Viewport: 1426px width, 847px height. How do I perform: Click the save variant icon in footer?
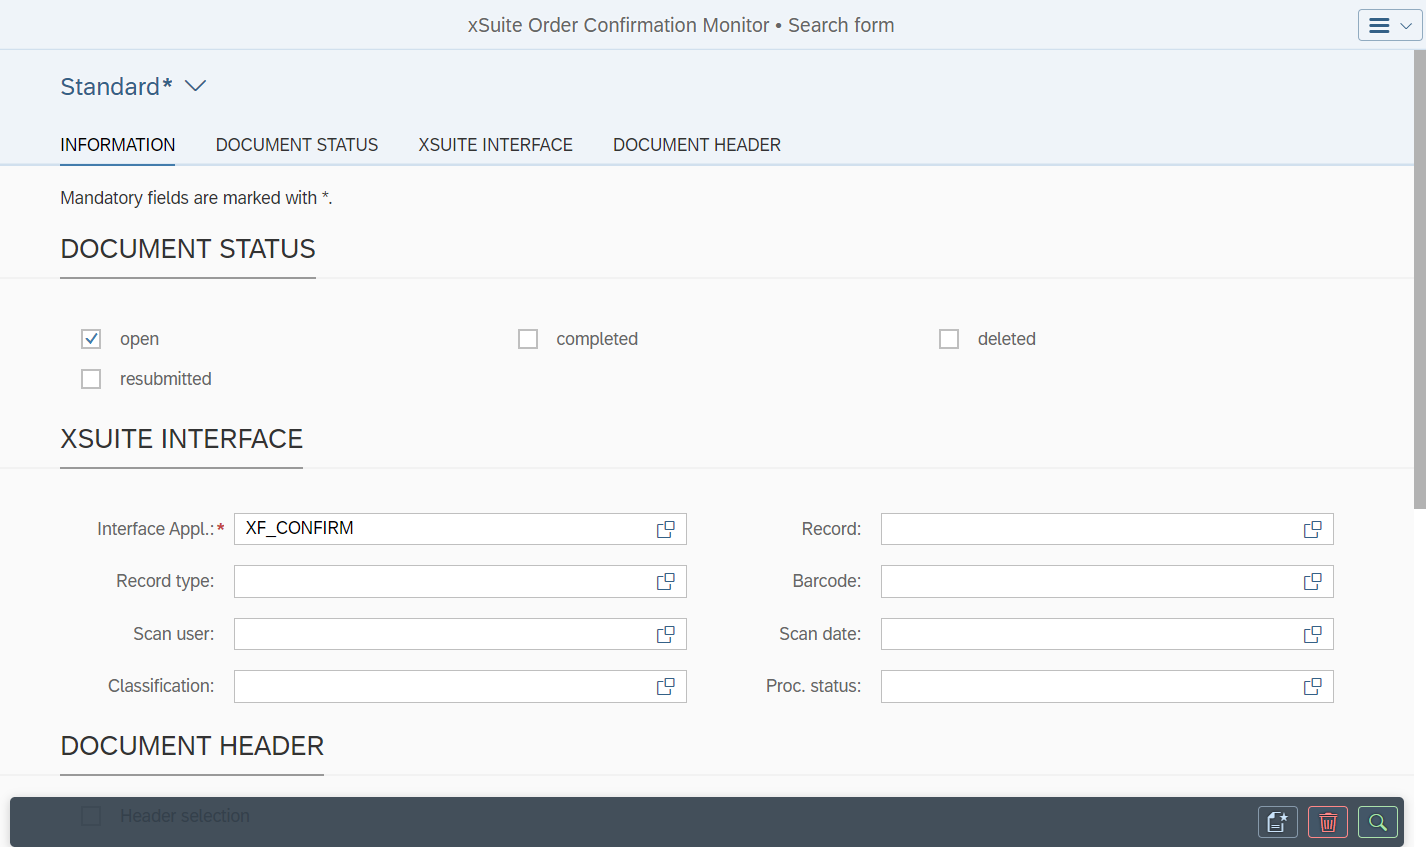tap(1277, 822)
